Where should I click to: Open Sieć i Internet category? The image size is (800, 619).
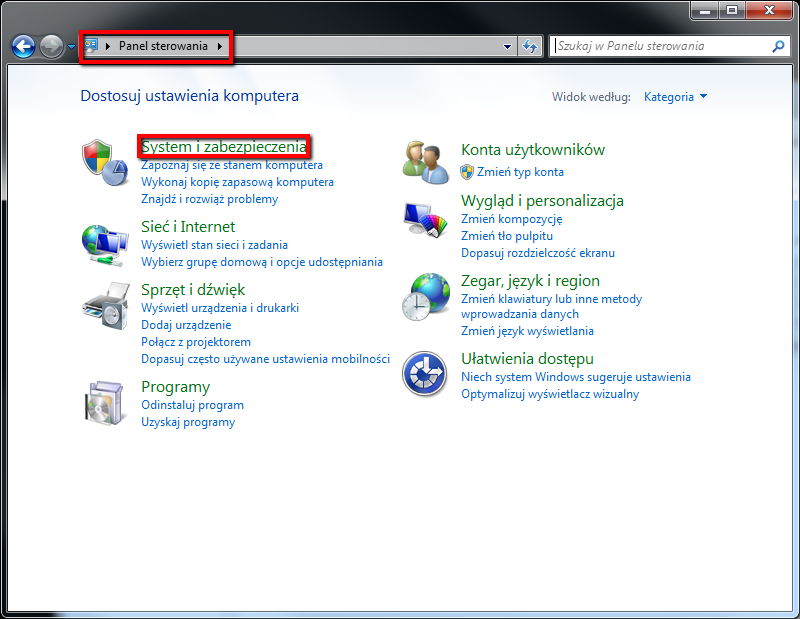188,227
